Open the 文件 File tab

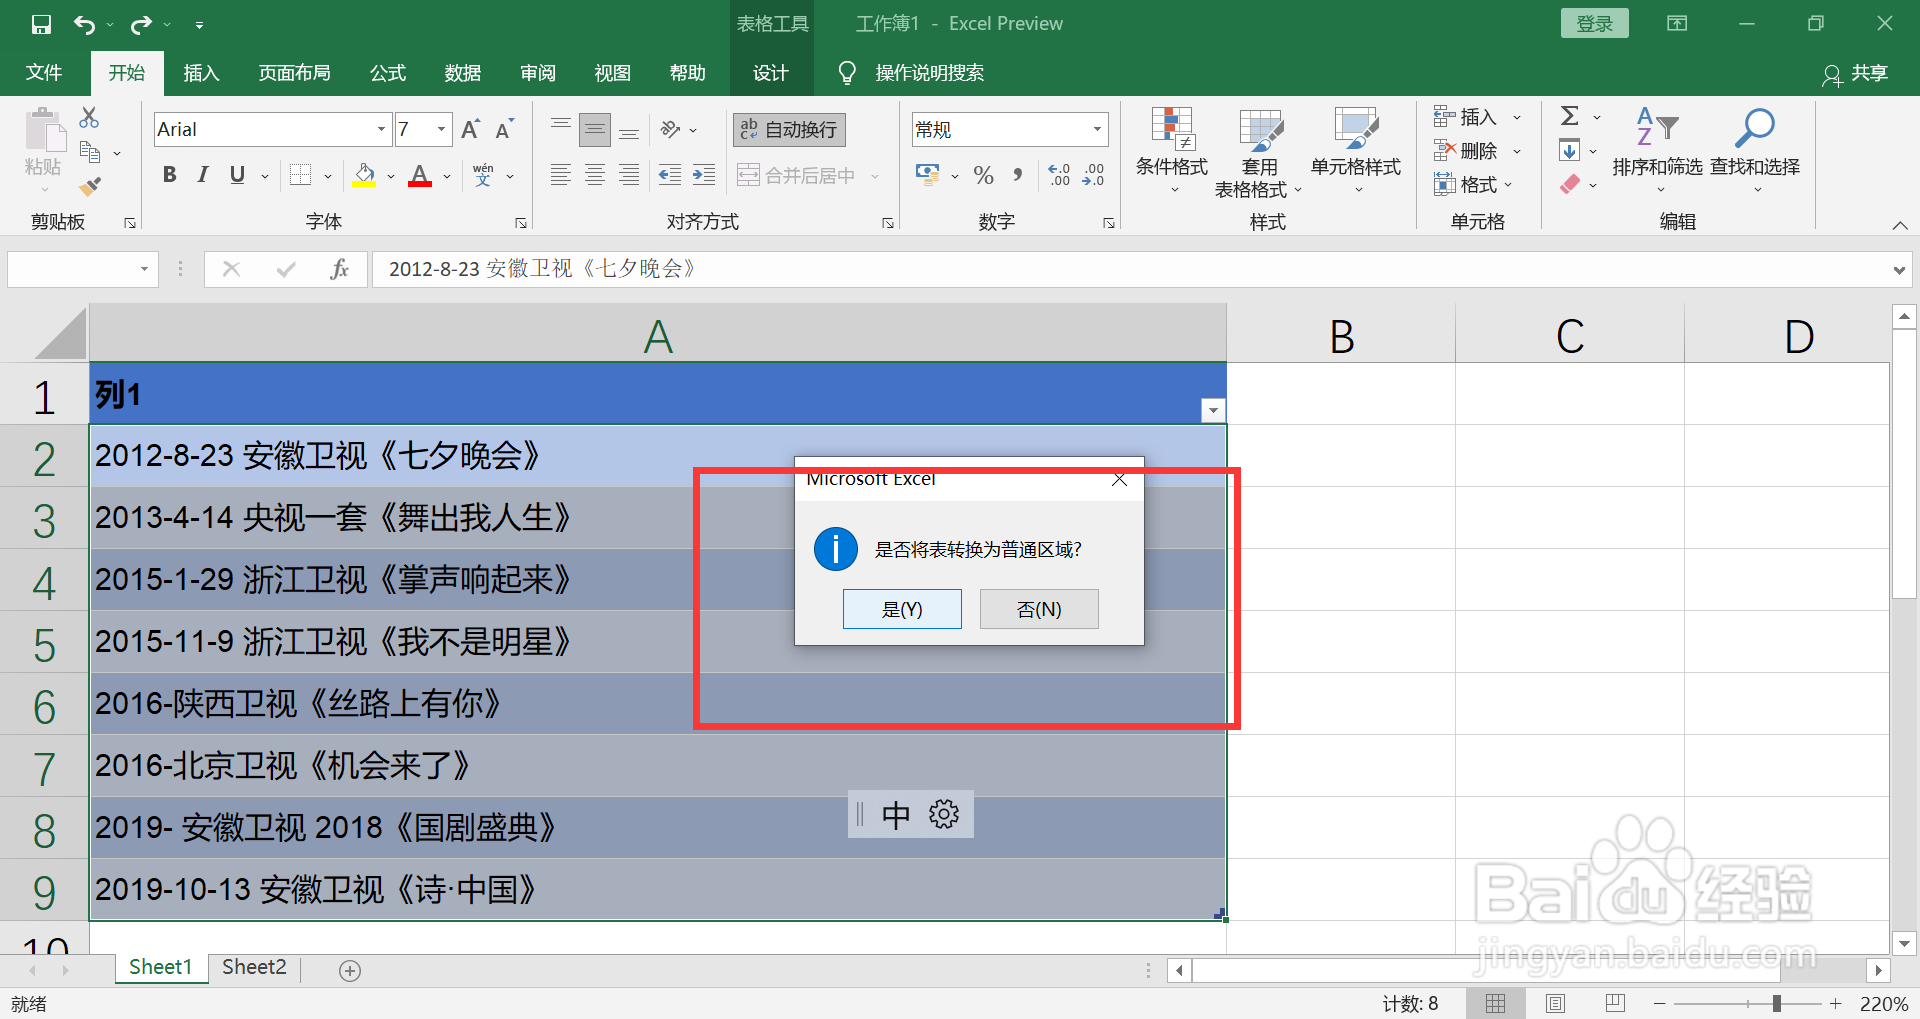pyautogui.click(x=44, y=73)
